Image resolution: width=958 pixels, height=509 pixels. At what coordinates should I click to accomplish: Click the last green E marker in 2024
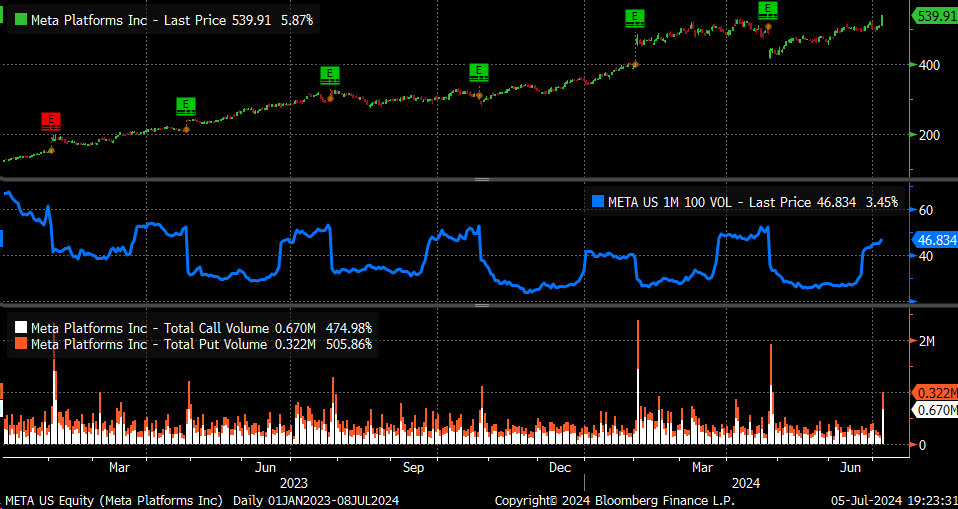click(768, 10)
